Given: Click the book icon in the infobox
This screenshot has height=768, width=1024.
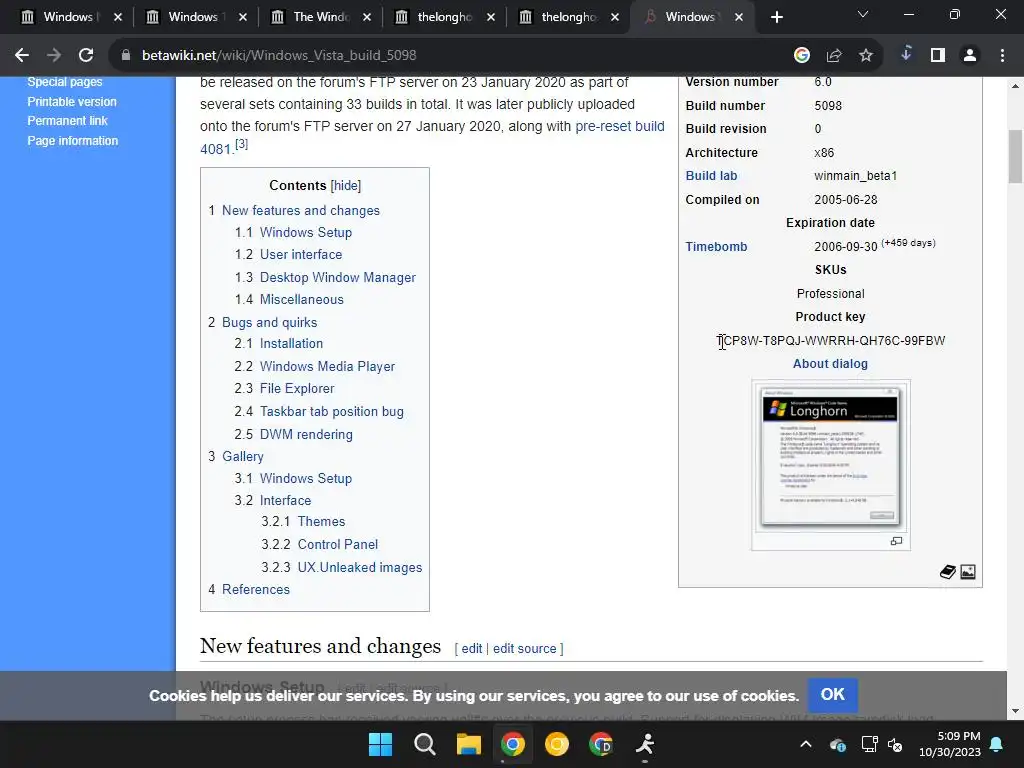Looking at the screenshot, I should tap(948, 572).
